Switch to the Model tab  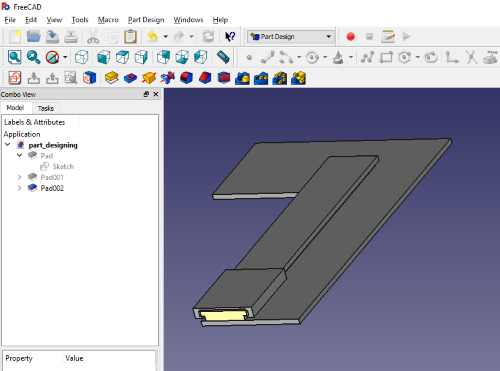15,108
